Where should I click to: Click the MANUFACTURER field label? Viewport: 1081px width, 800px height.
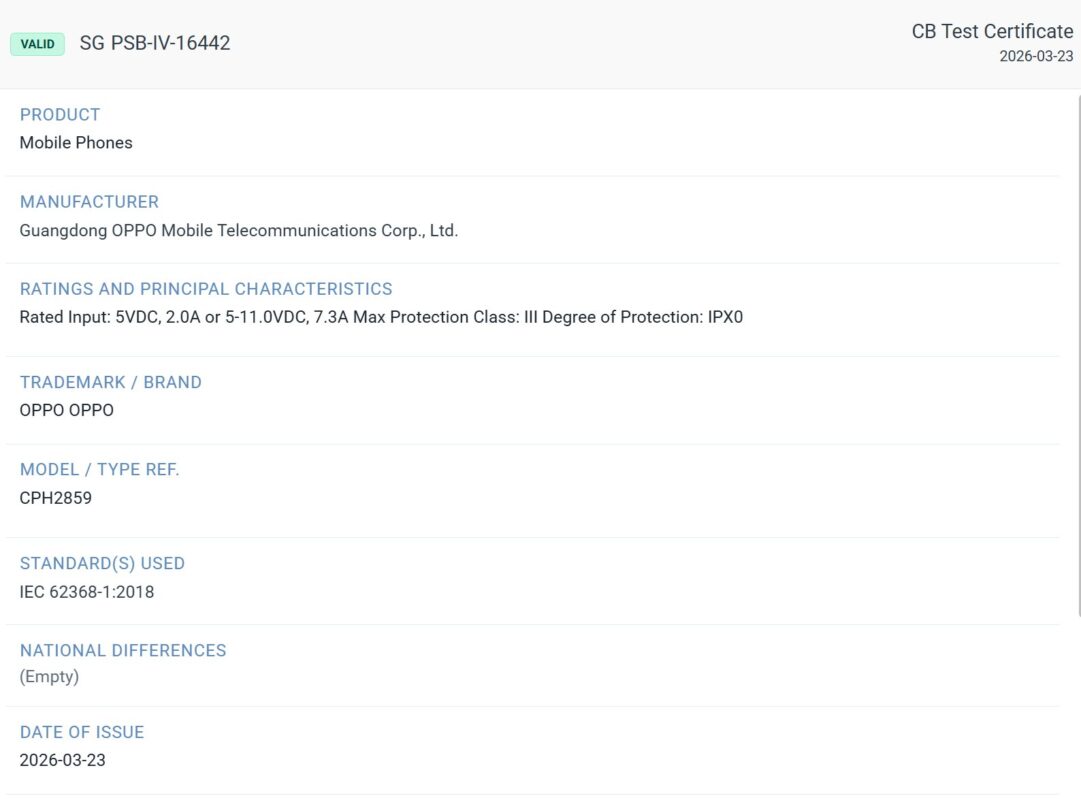click(90, 201)
